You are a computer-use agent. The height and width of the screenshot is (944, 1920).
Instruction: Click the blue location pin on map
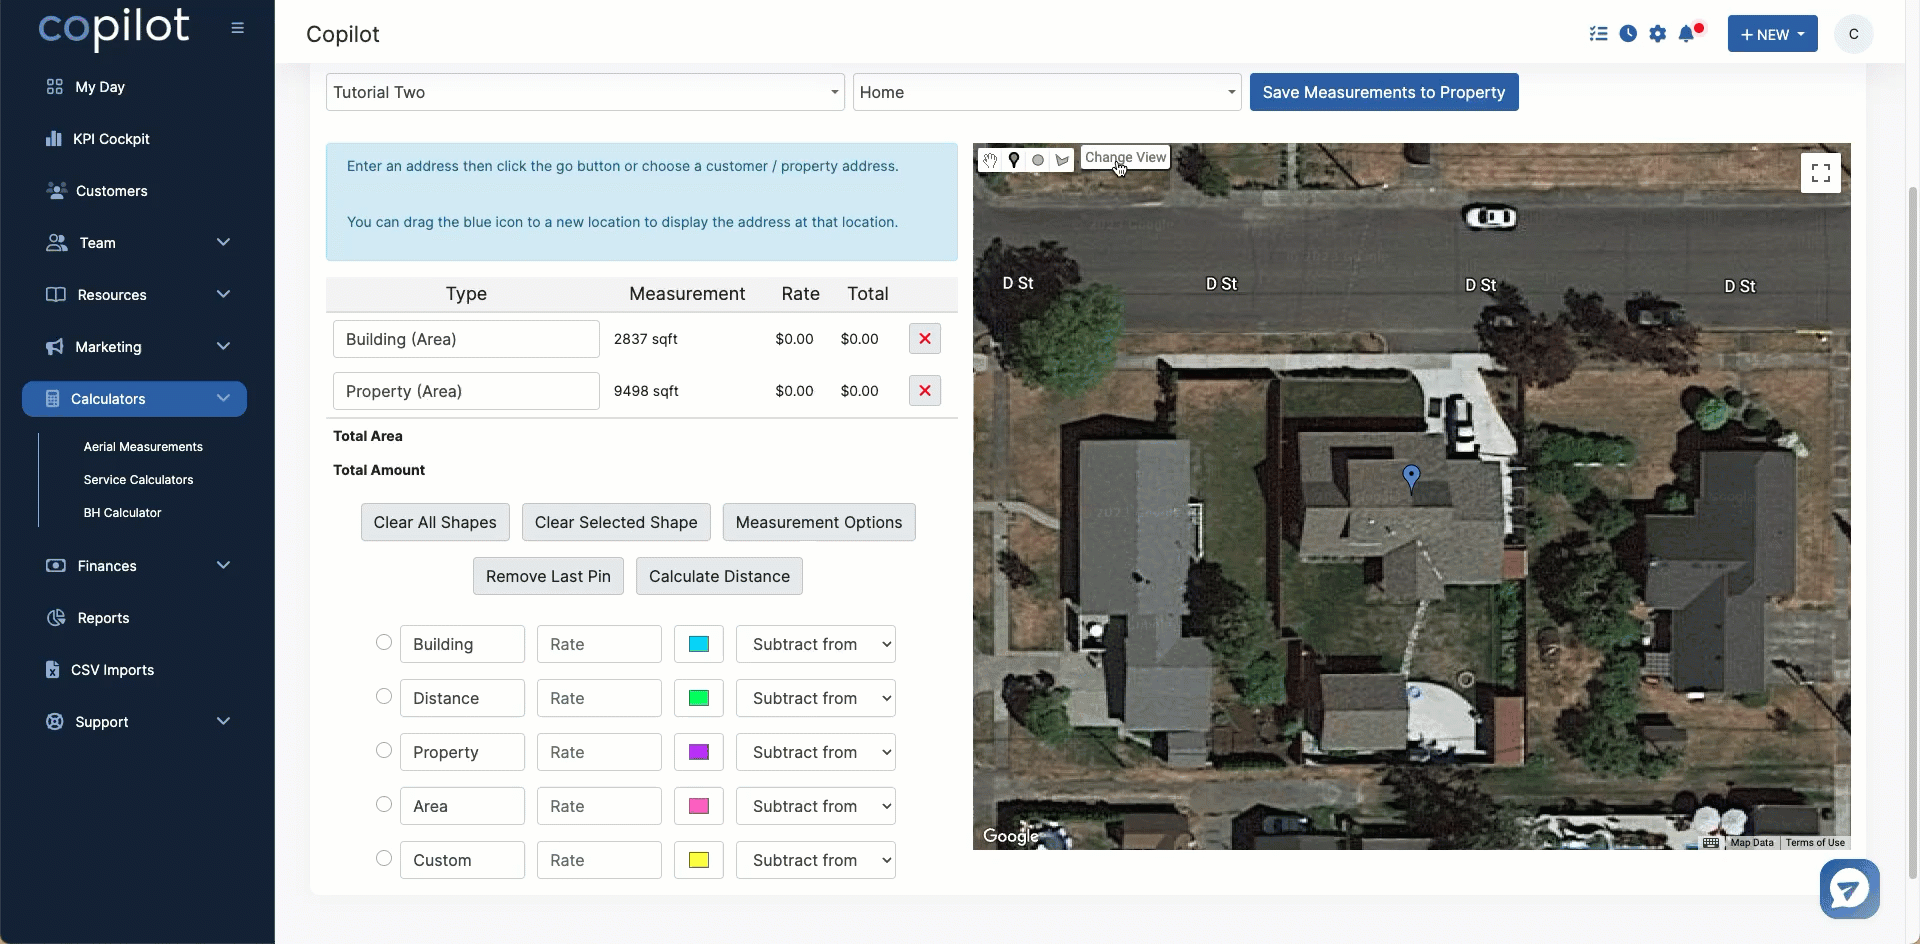coord(1411,477)
